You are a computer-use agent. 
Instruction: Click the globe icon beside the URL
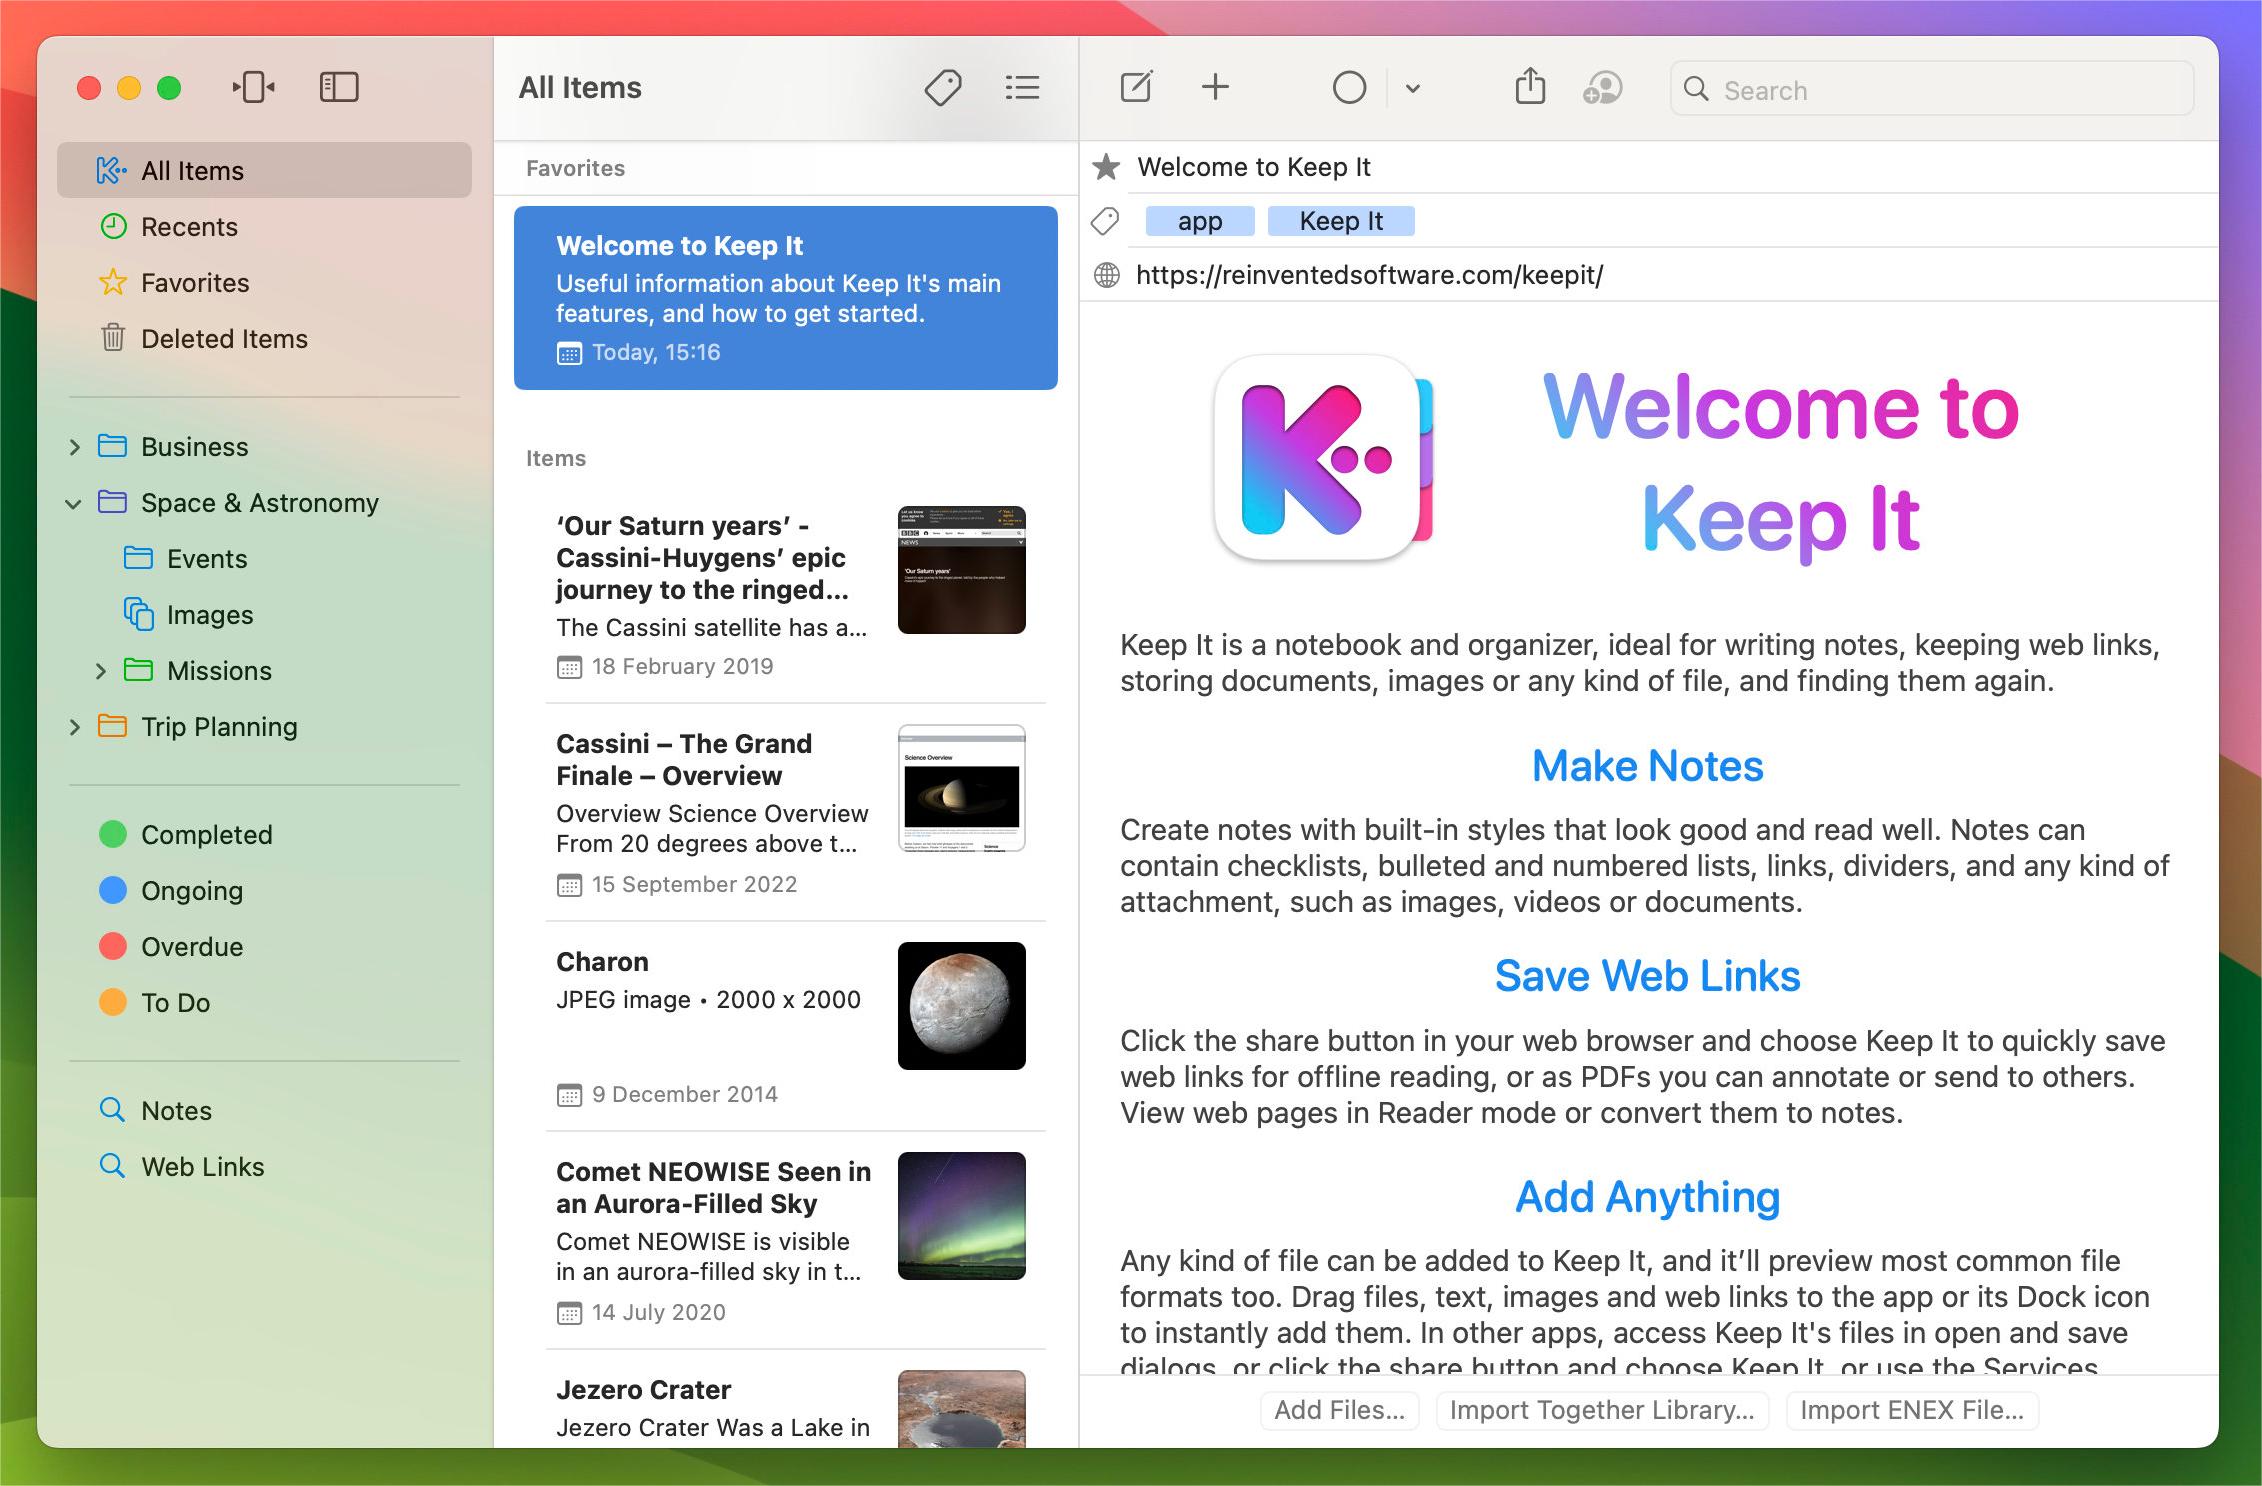(1106, 275)
